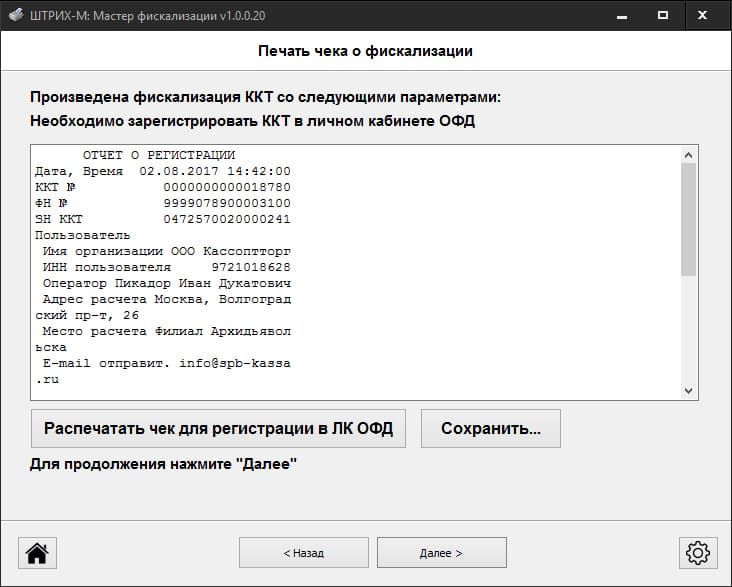
Task: Click the ".ru" line in the report
Action: click(47, 379)
